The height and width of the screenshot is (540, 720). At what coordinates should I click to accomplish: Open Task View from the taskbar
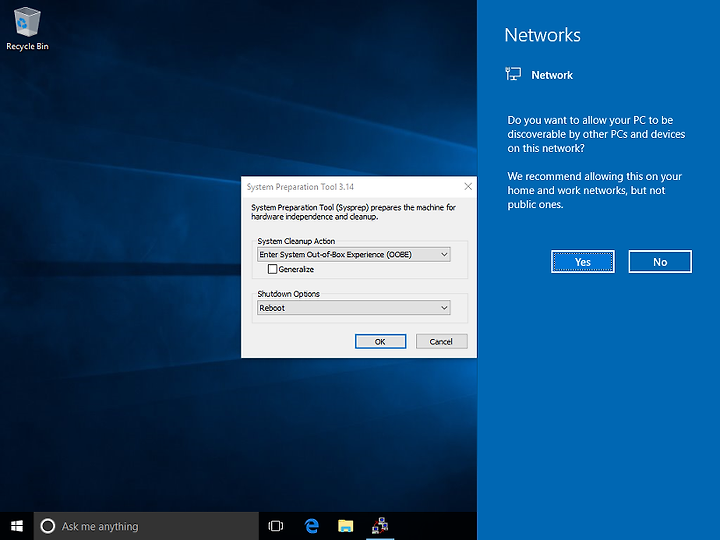click(x=276, y=526)
